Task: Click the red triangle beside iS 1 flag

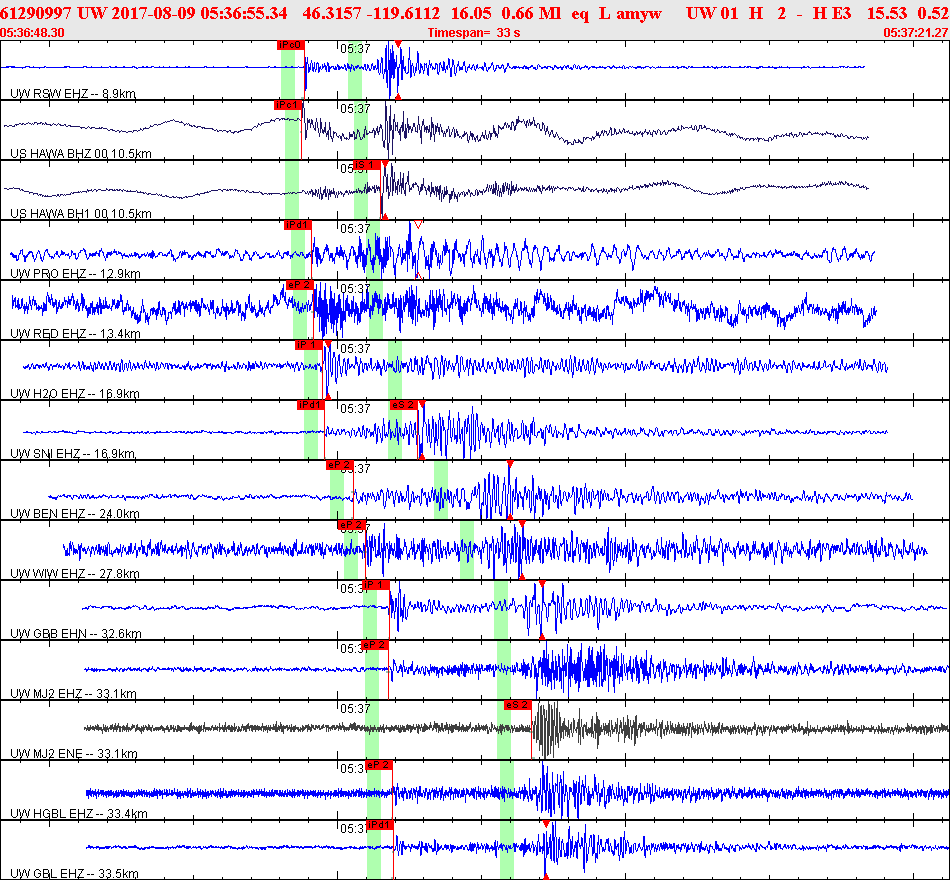Action: [x=385, y=164]
